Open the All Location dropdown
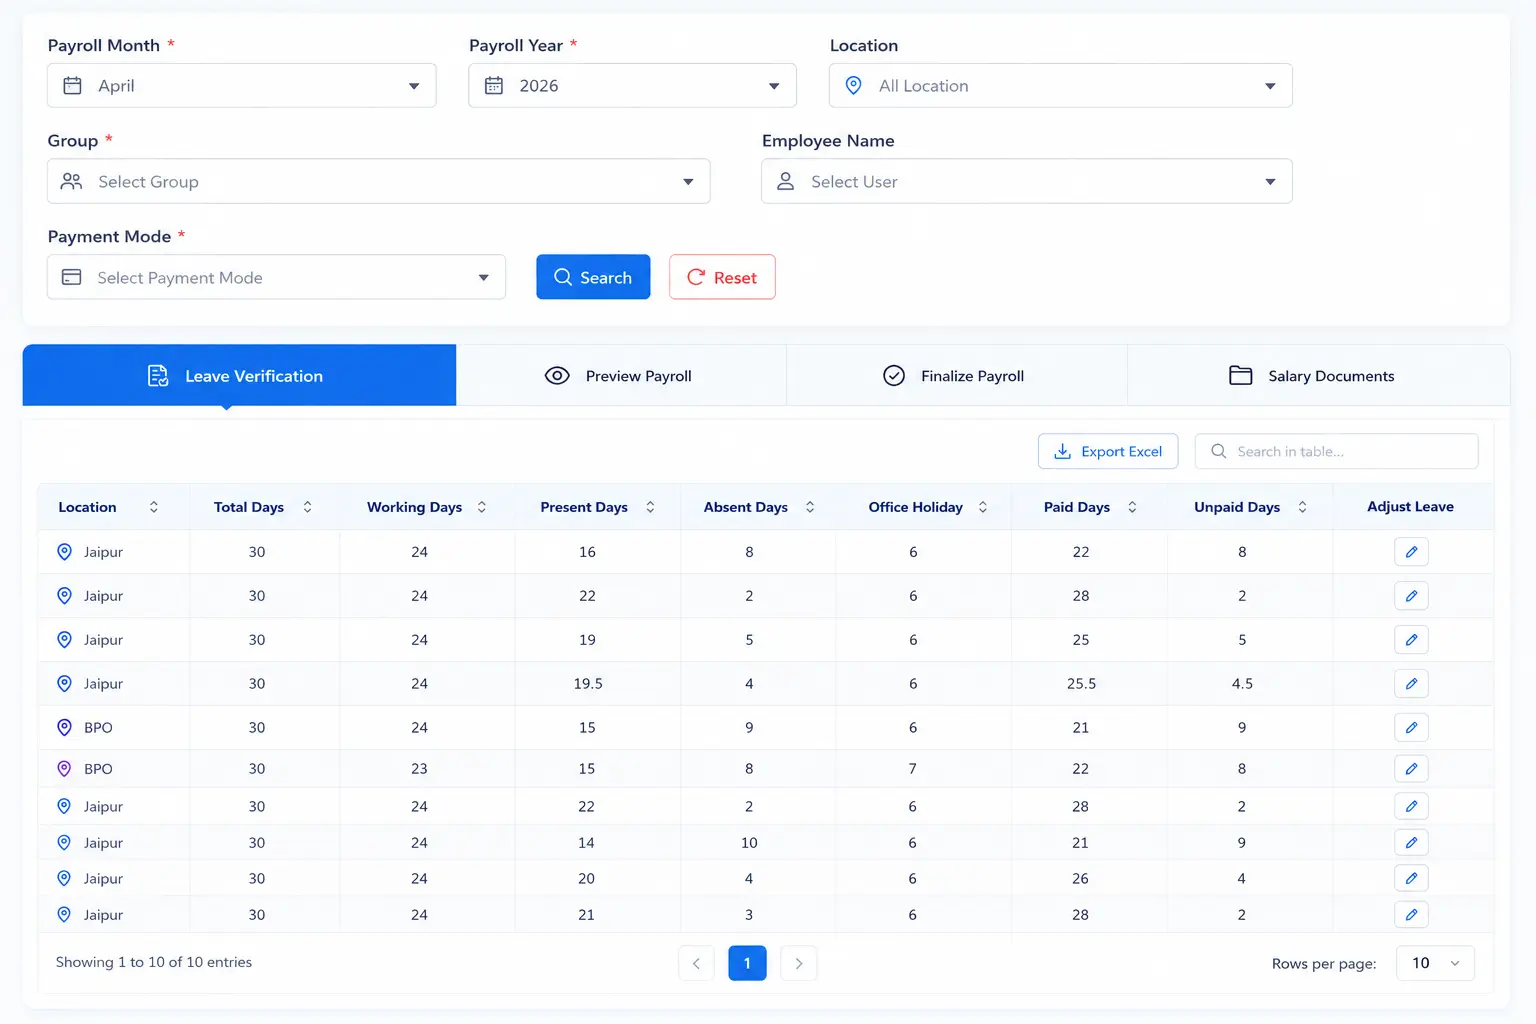The height and width of the screenshot is (1024, 1536). (1061, 86)
